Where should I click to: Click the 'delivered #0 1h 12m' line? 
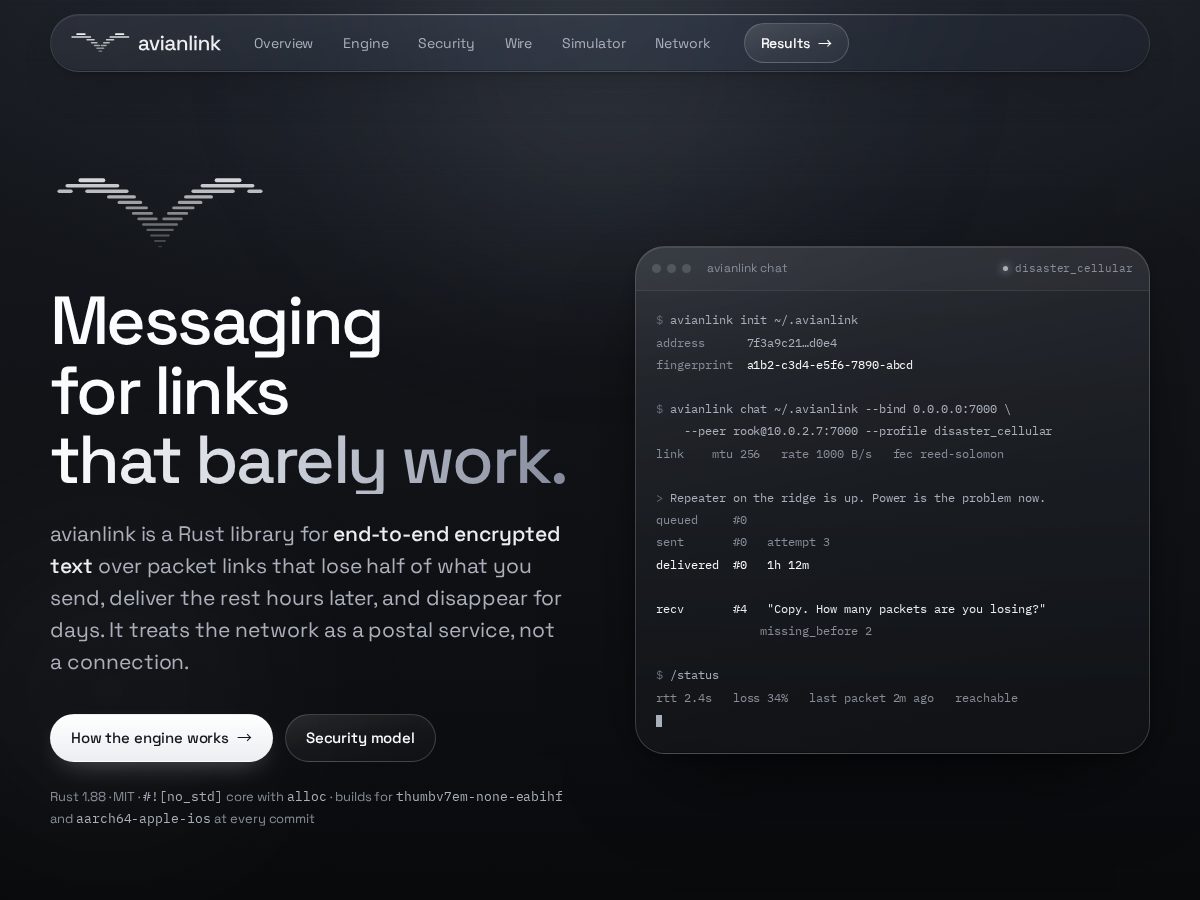pyautogui.click(x=733, y=565)
